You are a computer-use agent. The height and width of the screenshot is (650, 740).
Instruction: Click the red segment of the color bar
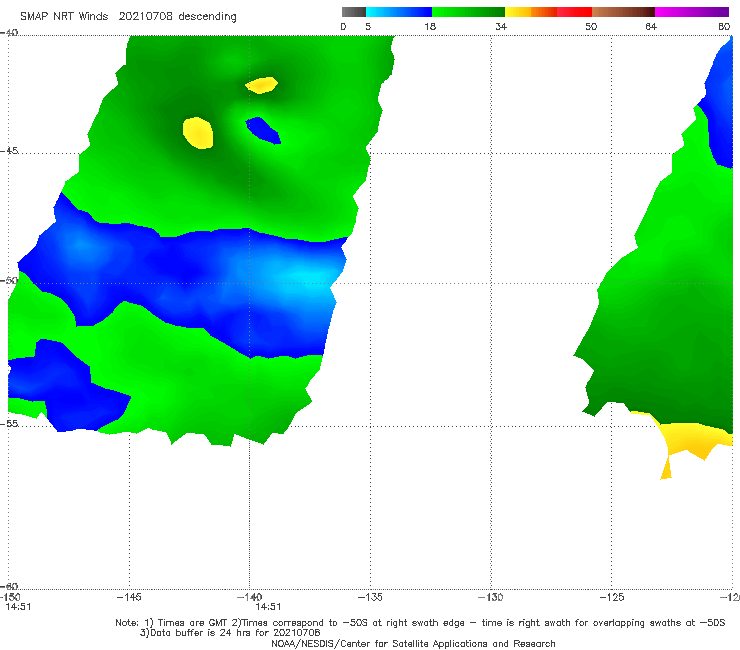574,12
